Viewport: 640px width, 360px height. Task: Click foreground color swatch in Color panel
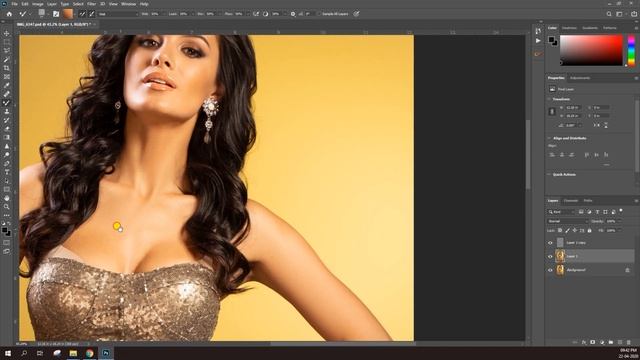(551, 40)
